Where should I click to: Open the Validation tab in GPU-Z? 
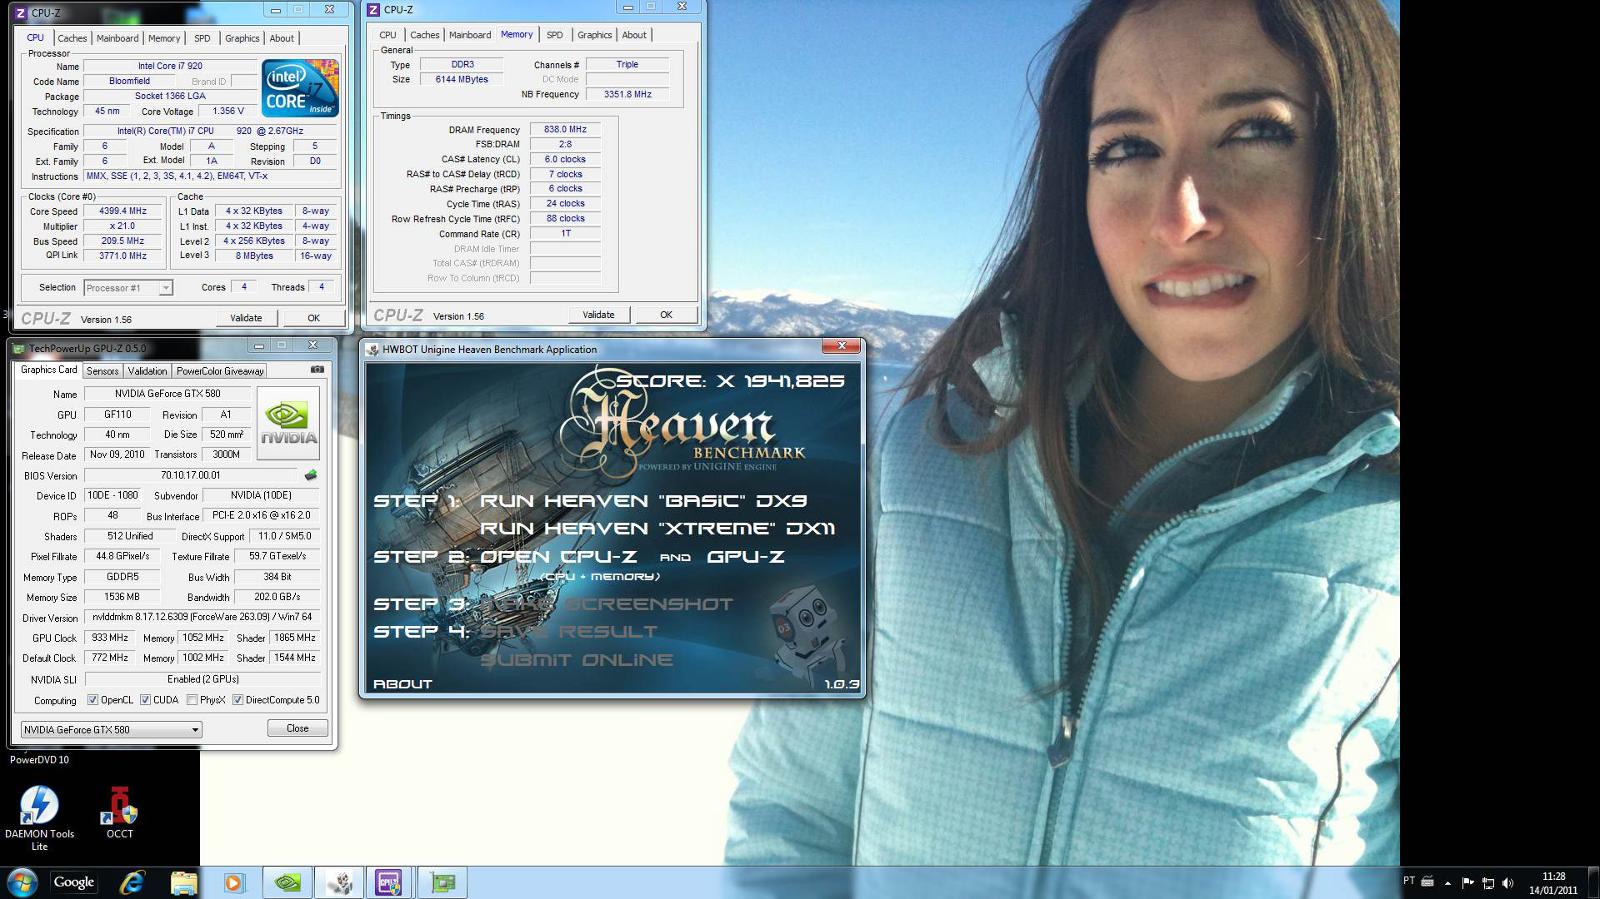pyautogui.click(x=147, y=371)
